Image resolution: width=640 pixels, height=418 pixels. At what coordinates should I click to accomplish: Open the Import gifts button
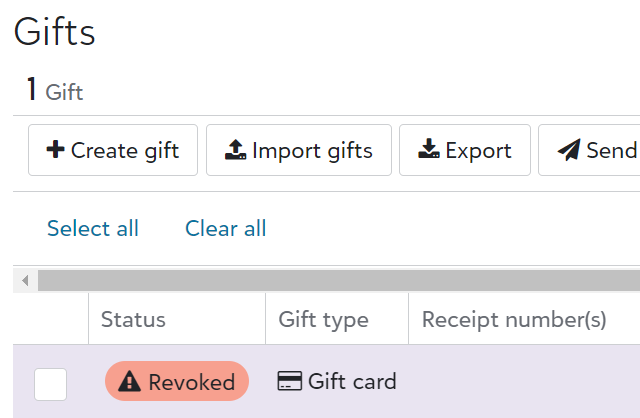(x=299, y=150)
